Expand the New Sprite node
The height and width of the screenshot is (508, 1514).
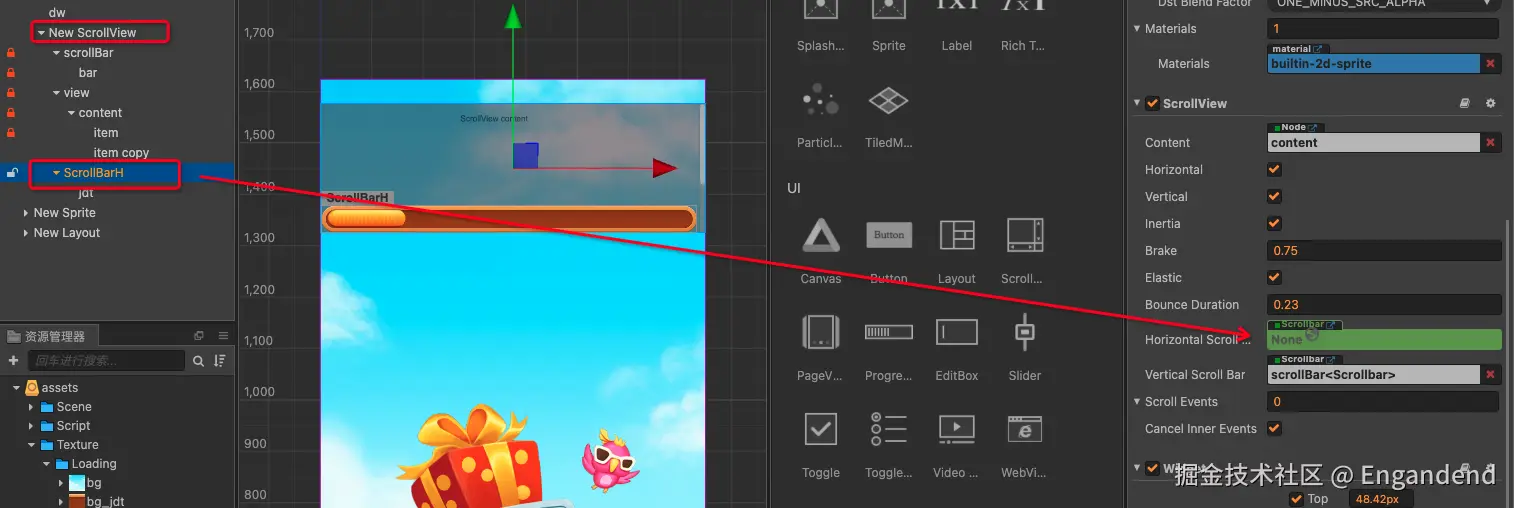click(x=26, y=213)
